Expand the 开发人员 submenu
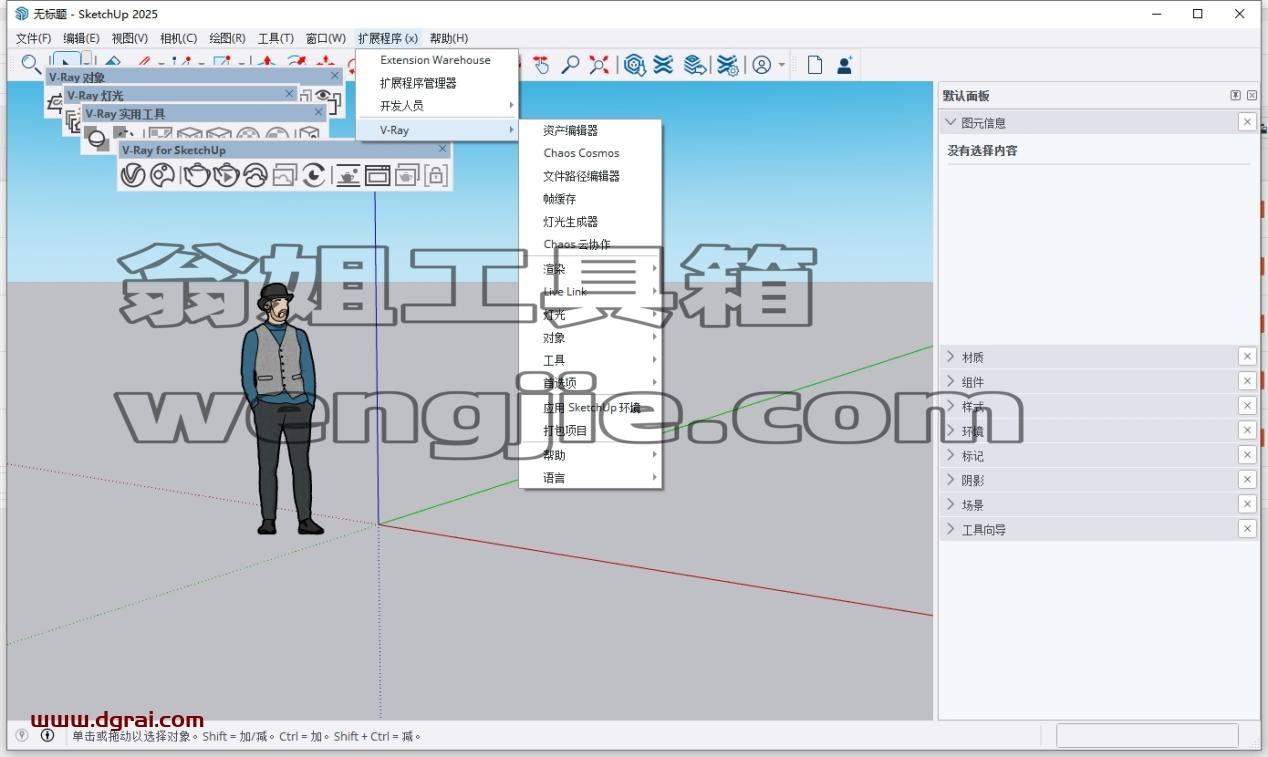 438,105
